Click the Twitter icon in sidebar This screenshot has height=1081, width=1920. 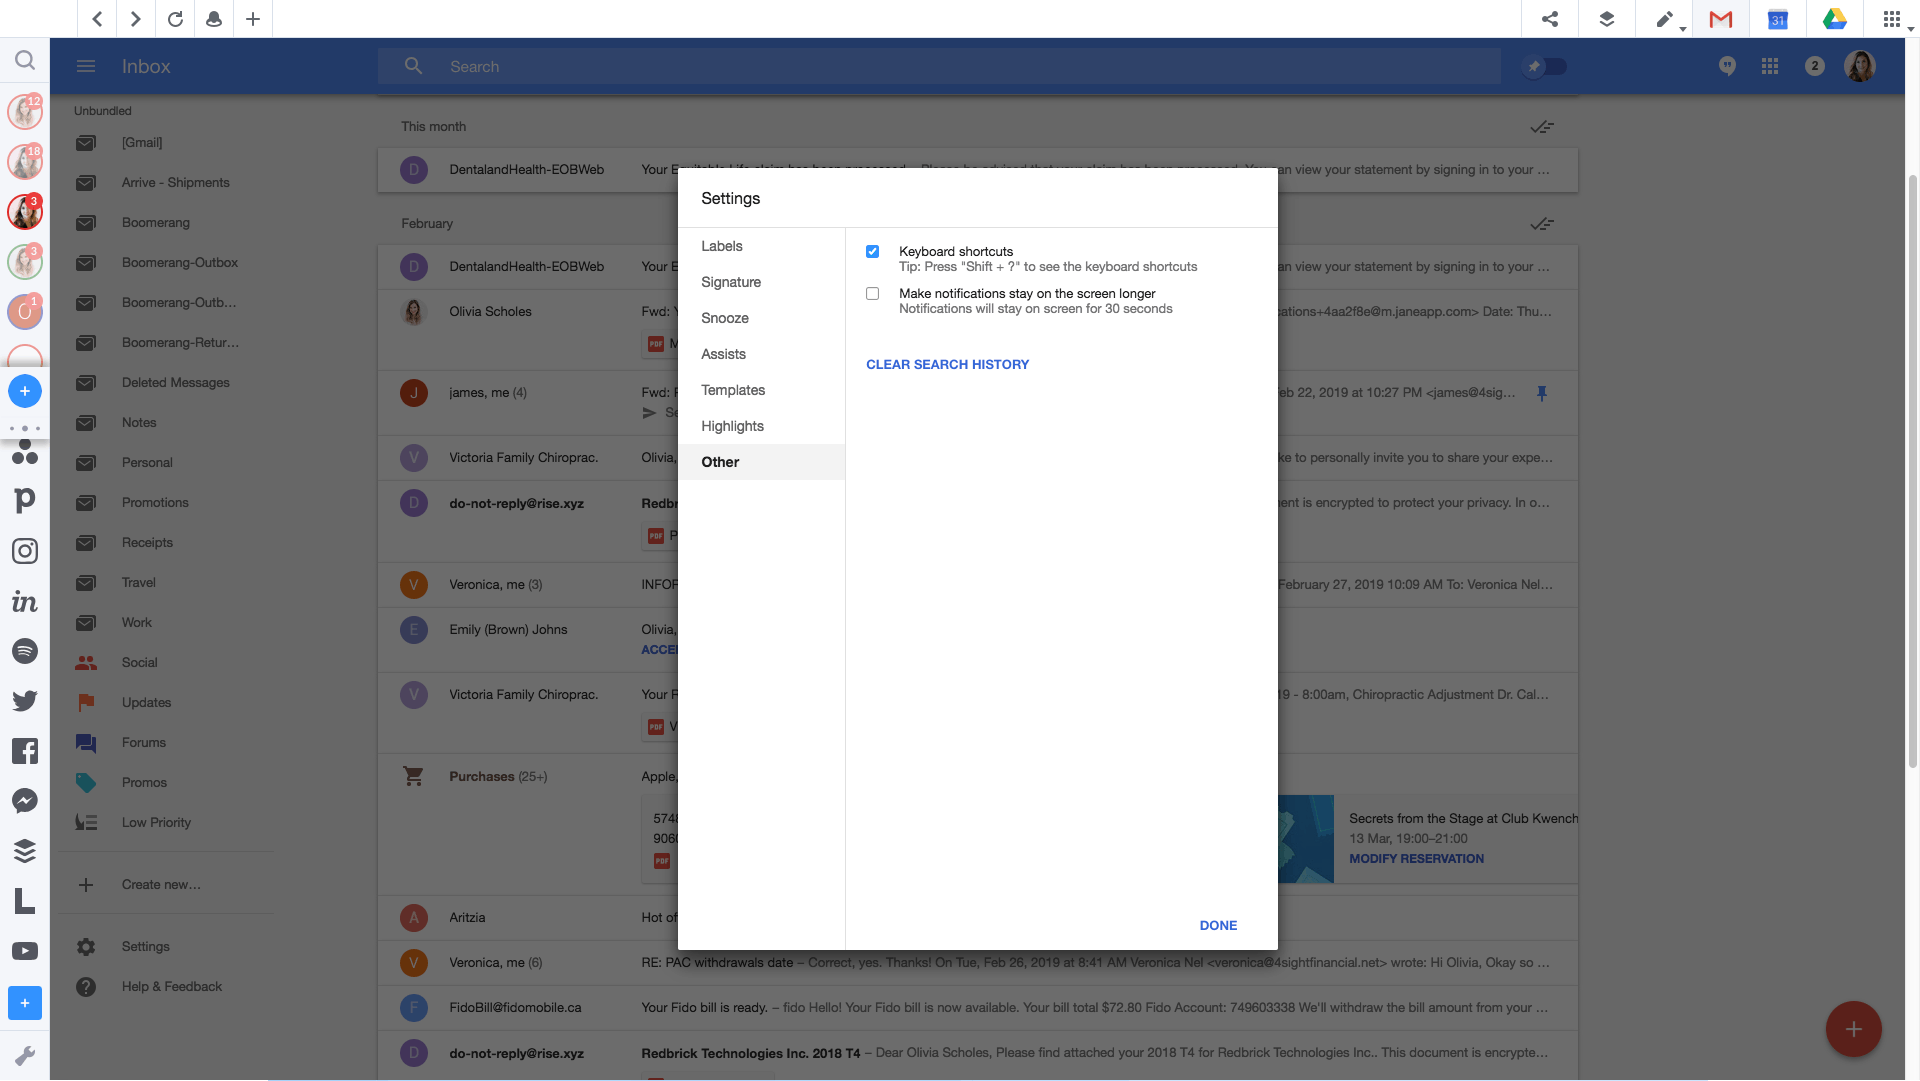24,700
